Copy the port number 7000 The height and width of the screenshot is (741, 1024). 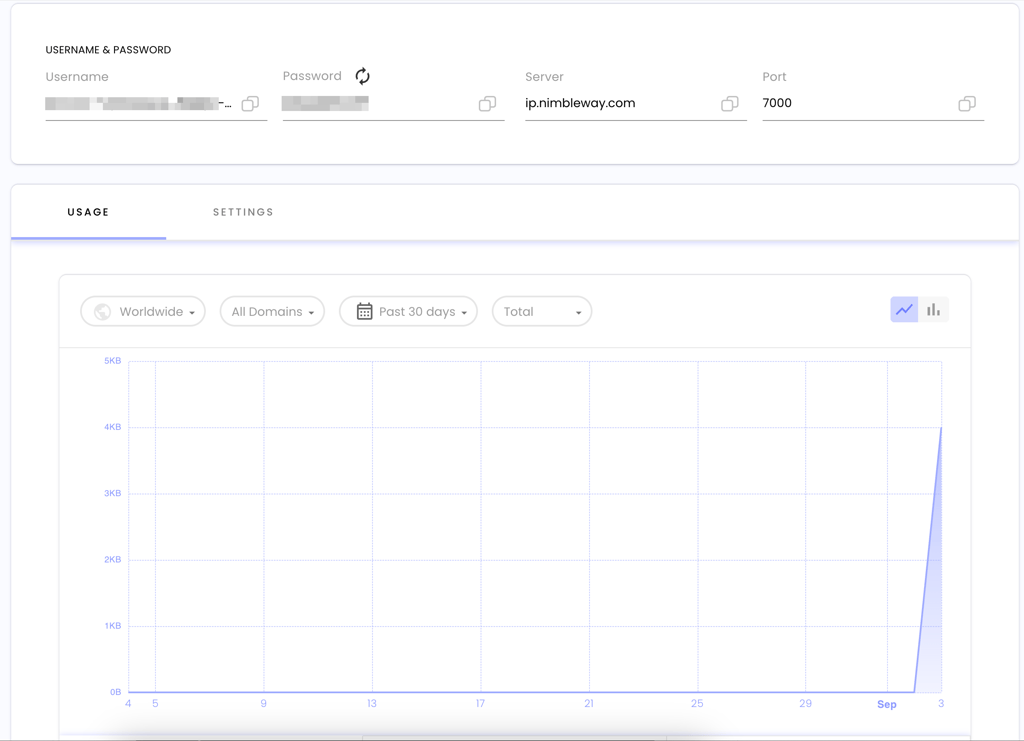pyautogui.click(x=967, y=104)
